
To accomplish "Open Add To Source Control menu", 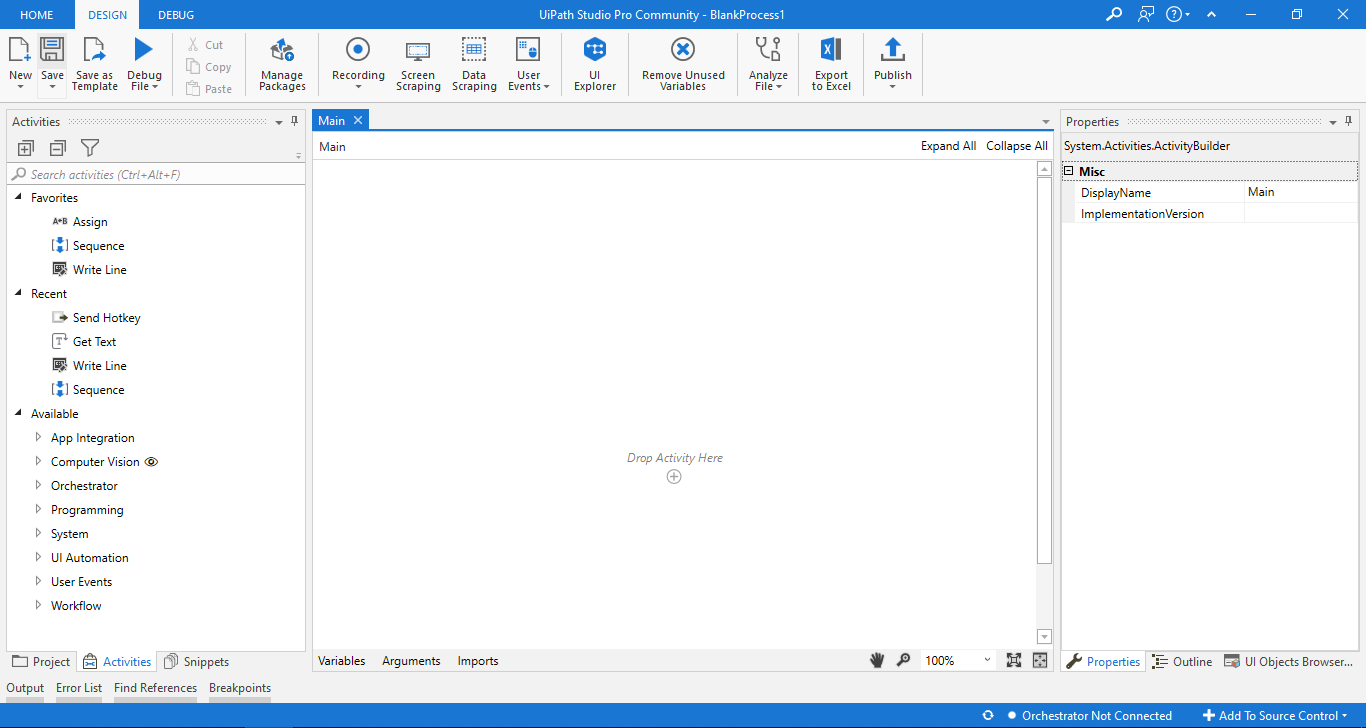I will pos(1276,715).
